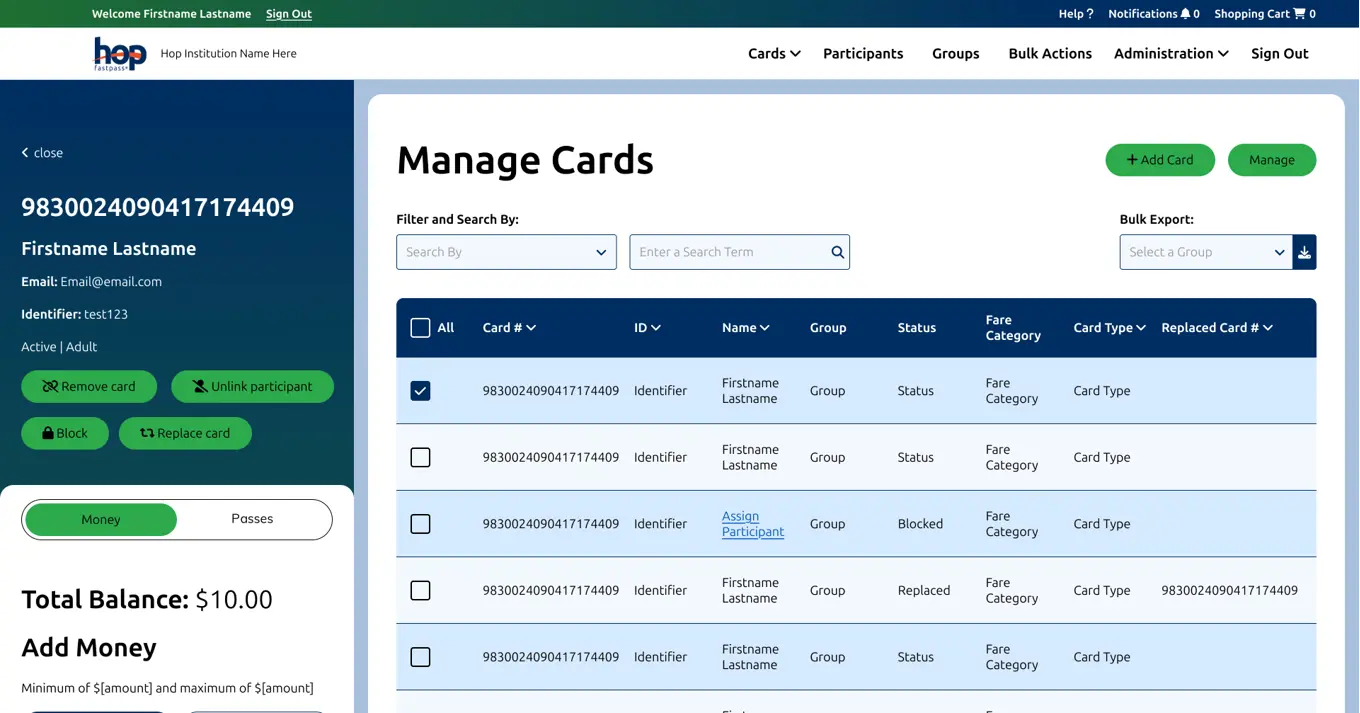Click the Enter a Search Term field
The image size is (1360, 713).
pos(728,252)
